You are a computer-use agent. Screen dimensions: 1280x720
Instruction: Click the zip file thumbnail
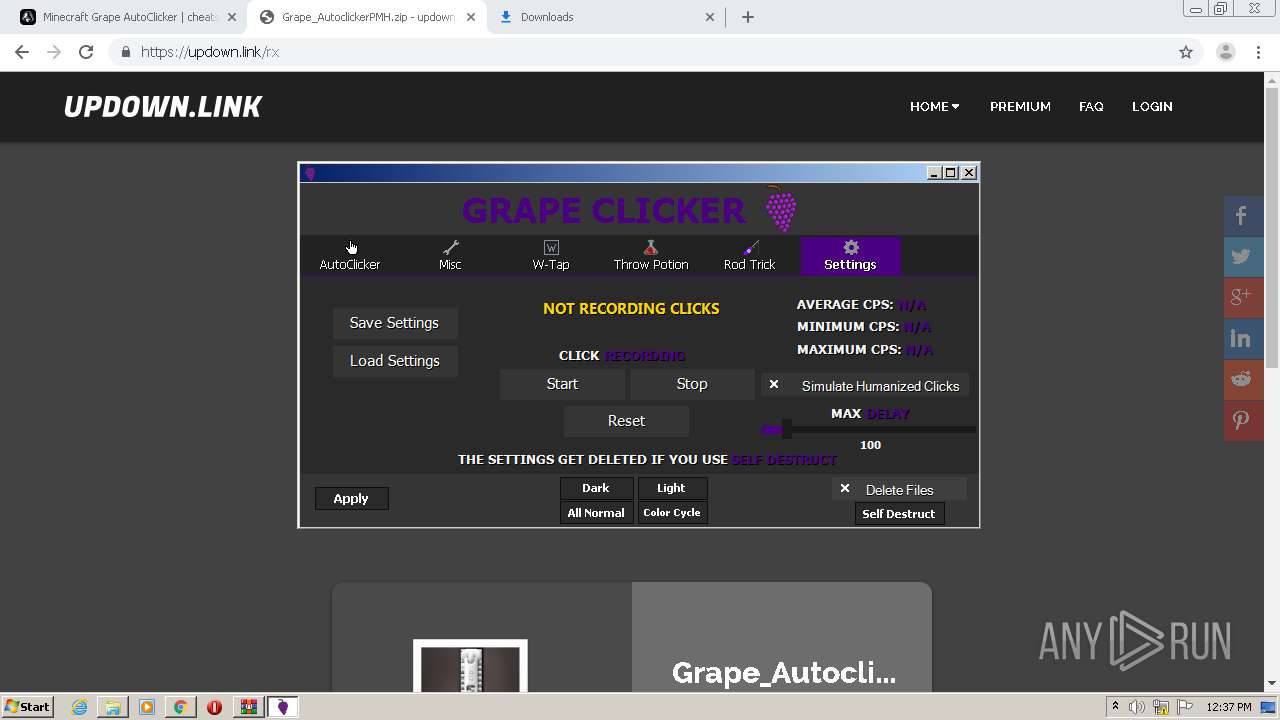[x=470, y=666]
